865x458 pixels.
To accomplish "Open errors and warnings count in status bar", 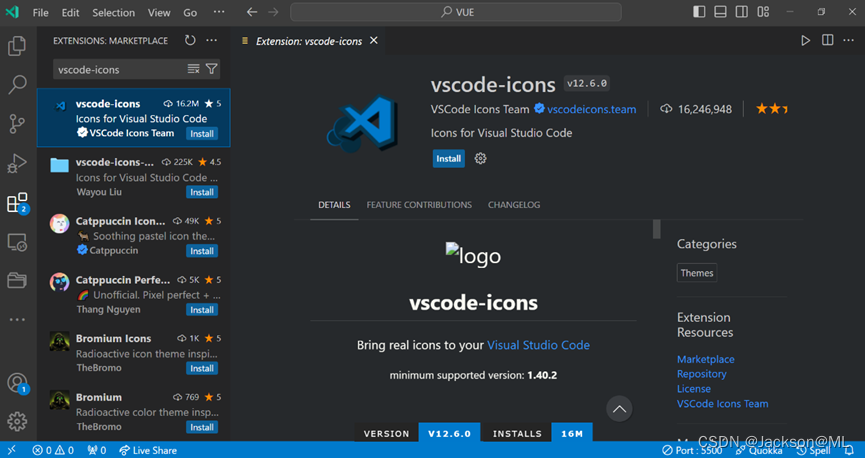I will click(53, 450).
